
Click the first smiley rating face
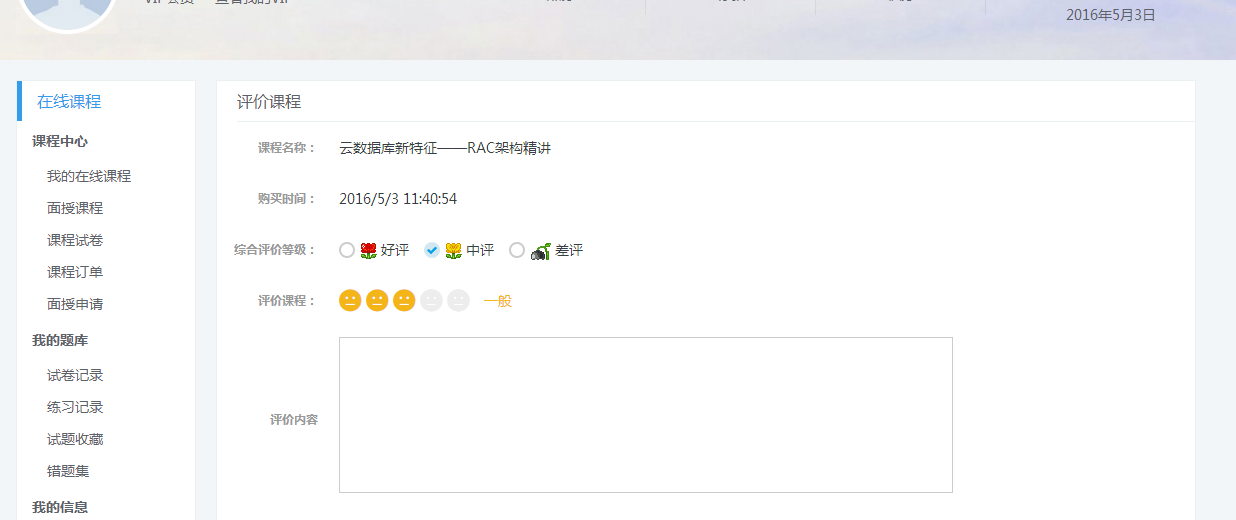pos(350,300)
